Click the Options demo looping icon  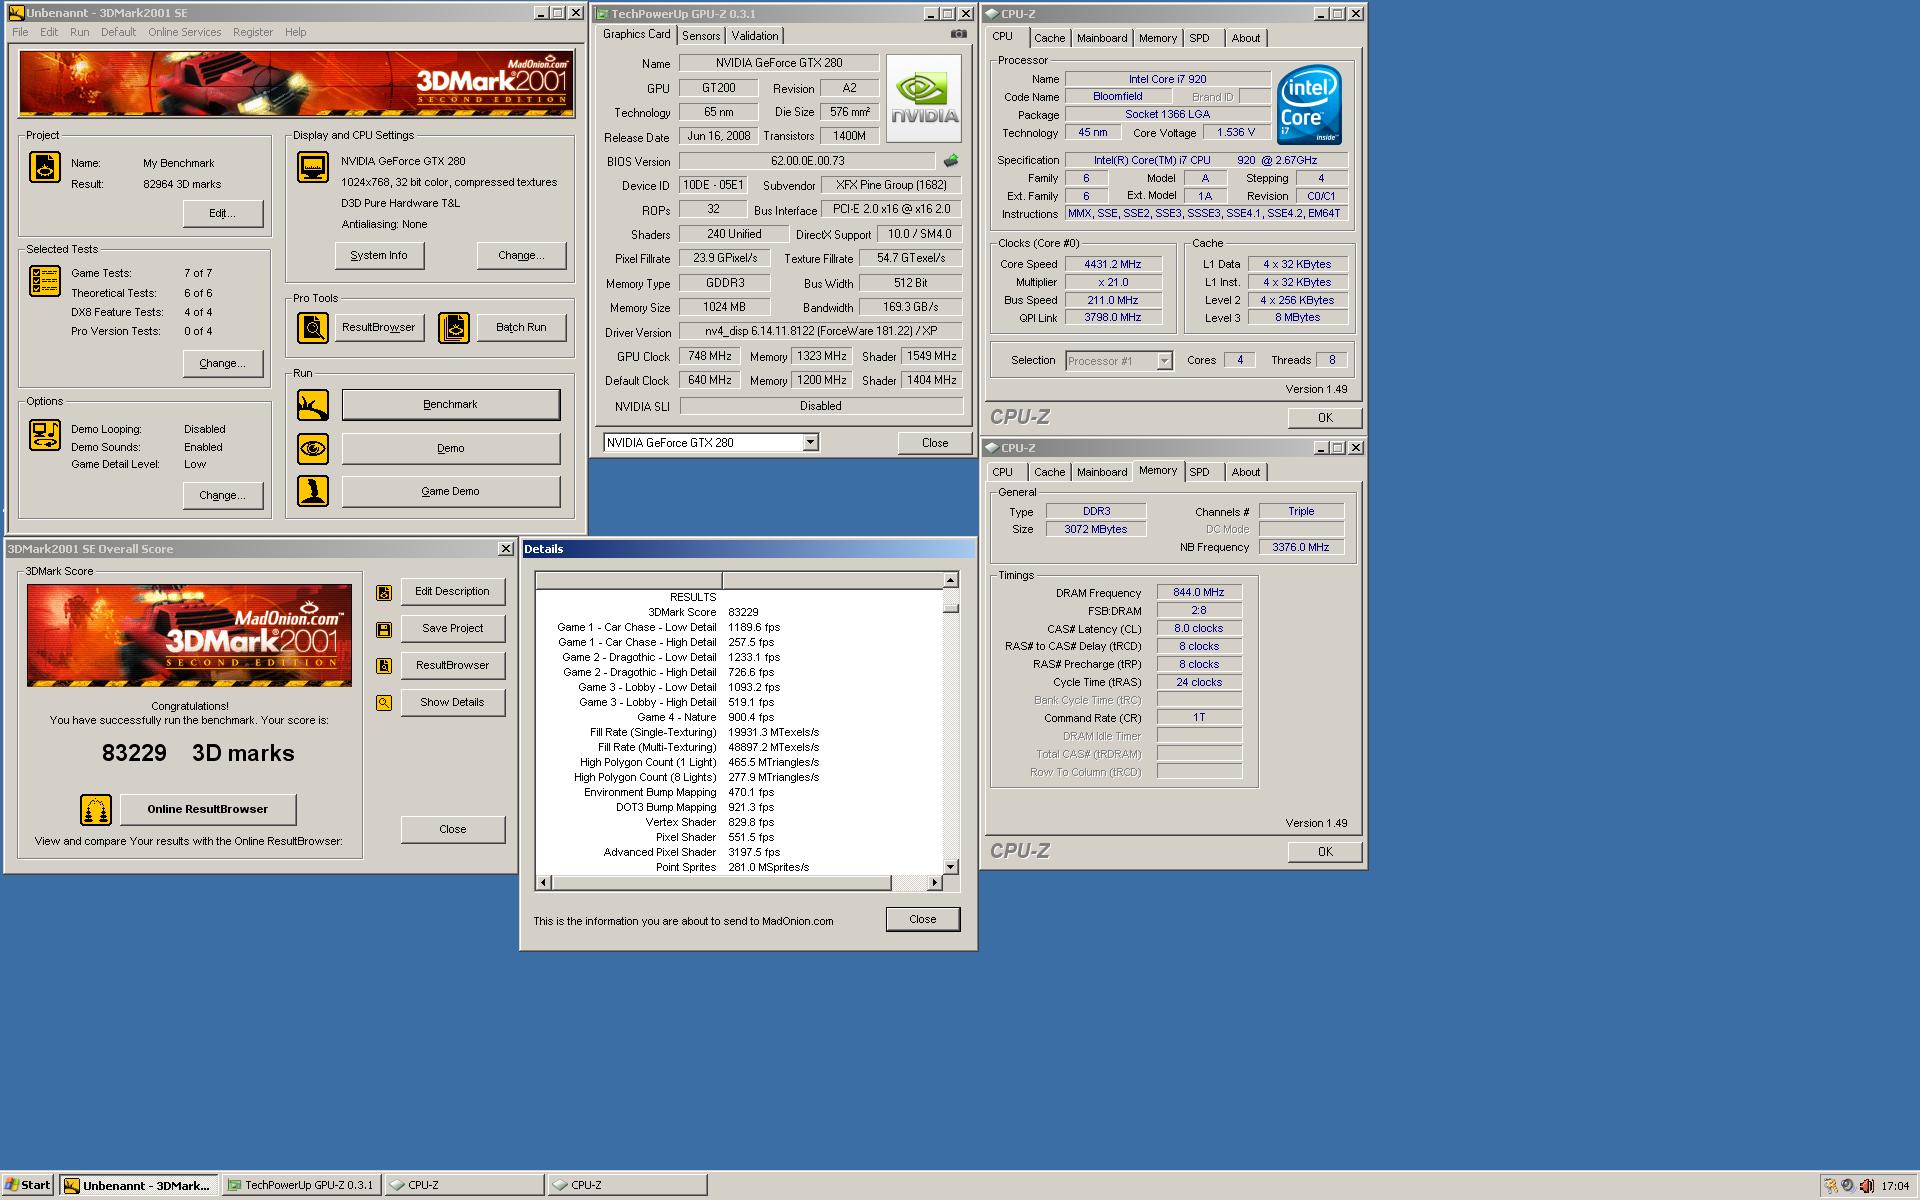(x=45, y=435)
